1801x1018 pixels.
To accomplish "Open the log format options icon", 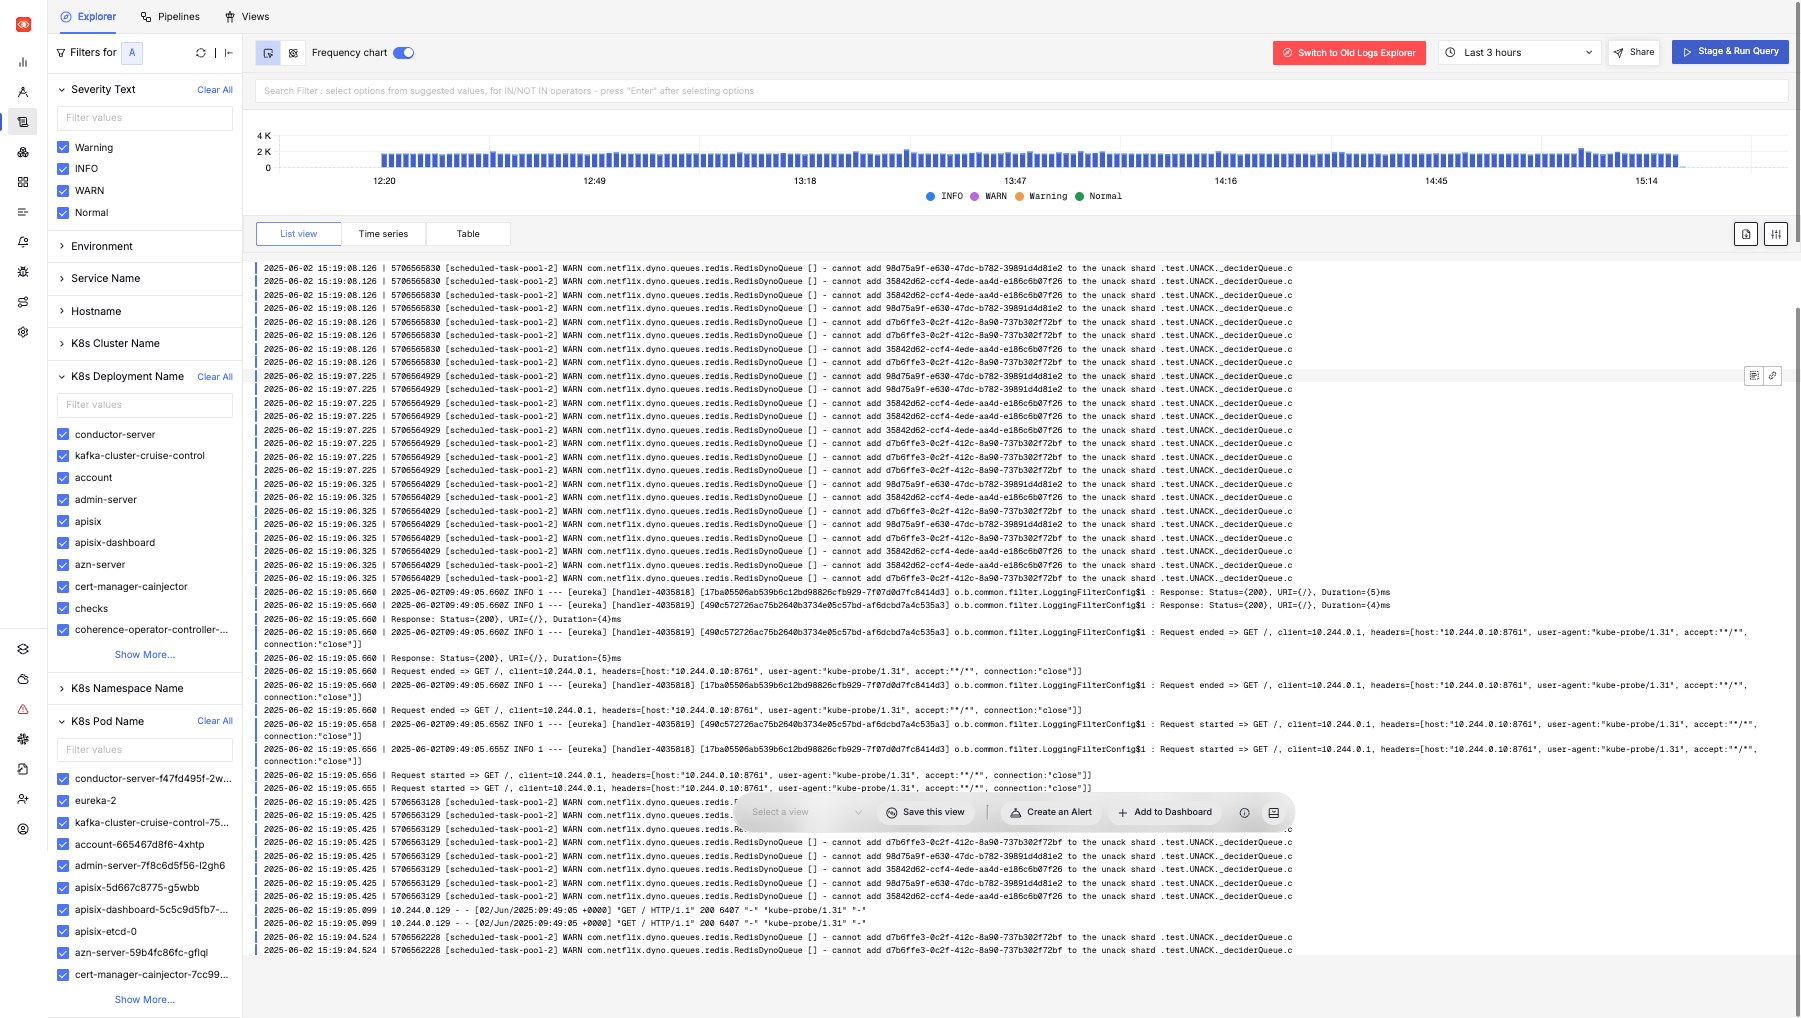I will click(x=1775, y=234).
